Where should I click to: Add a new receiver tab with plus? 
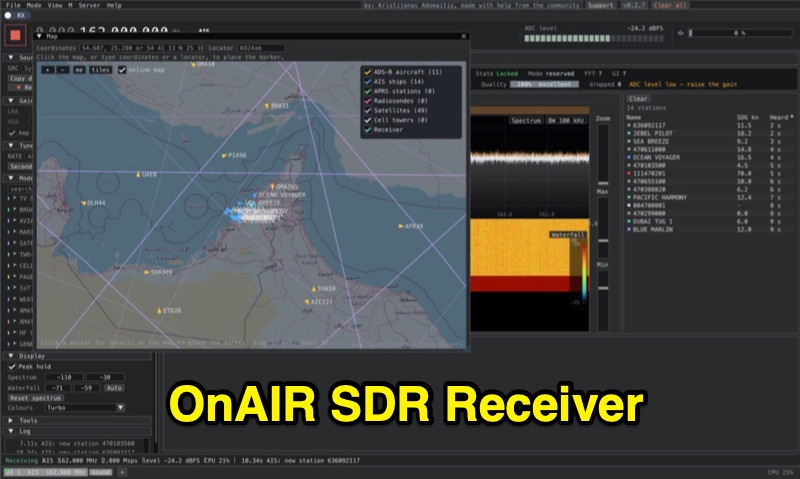tap(122, 472)
